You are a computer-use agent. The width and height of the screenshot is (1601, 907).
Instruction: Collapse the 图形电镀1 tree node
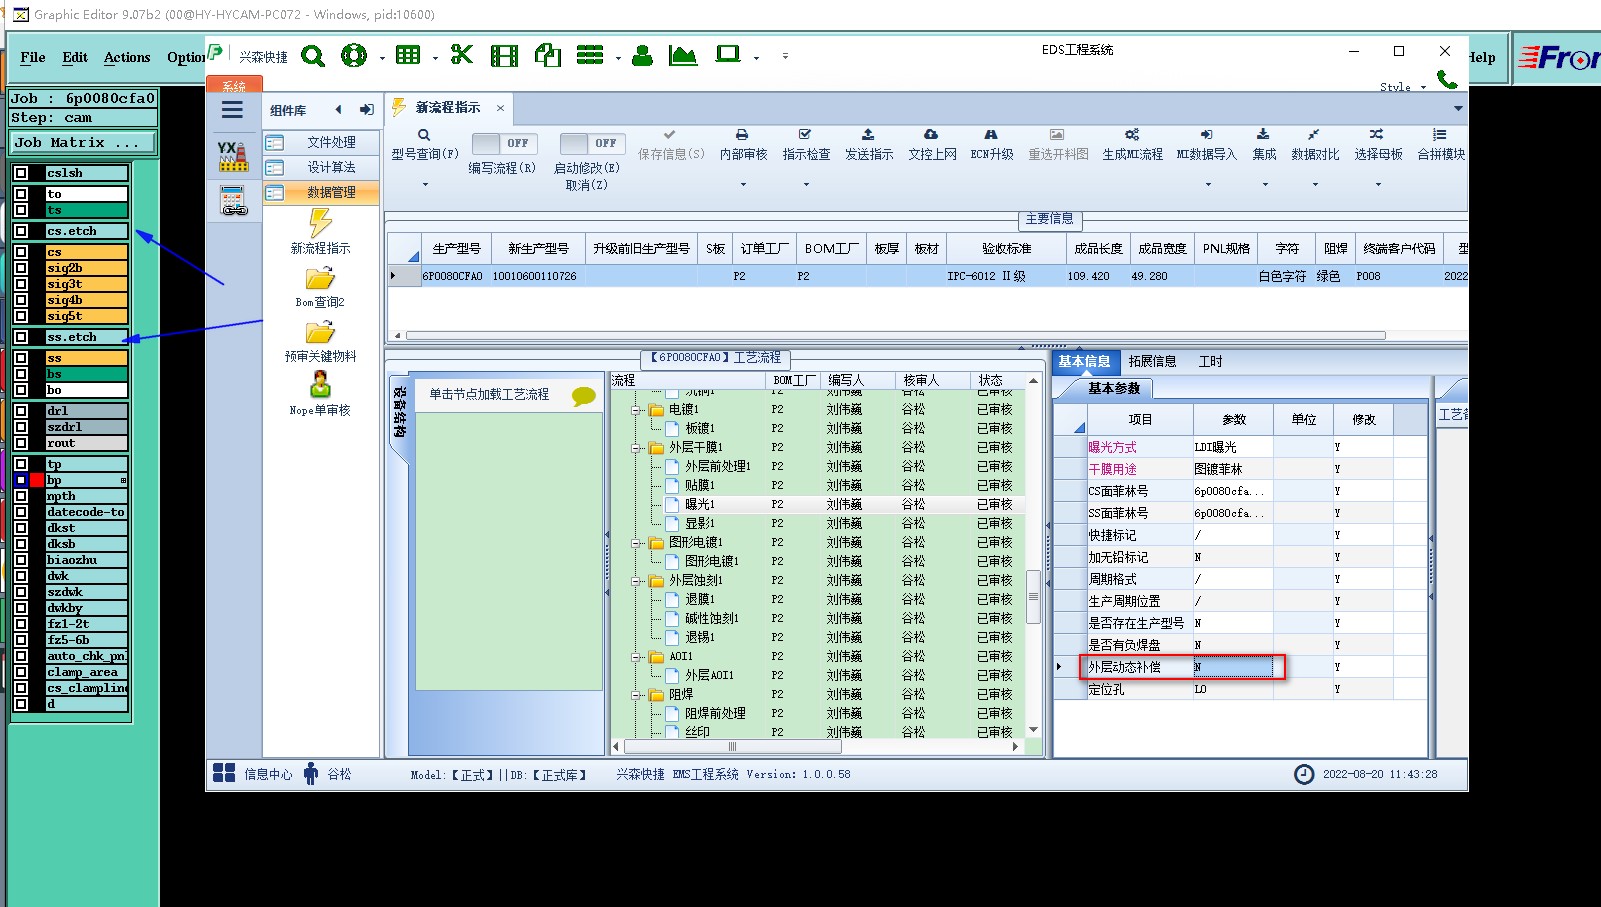pos(637,543)
